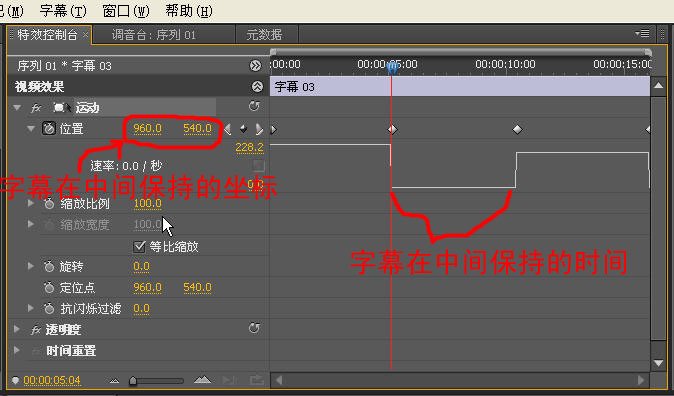The height and width of the screenshot is (396, 674).
Task: Close the 特效控制台 tab
Action: 85,34
